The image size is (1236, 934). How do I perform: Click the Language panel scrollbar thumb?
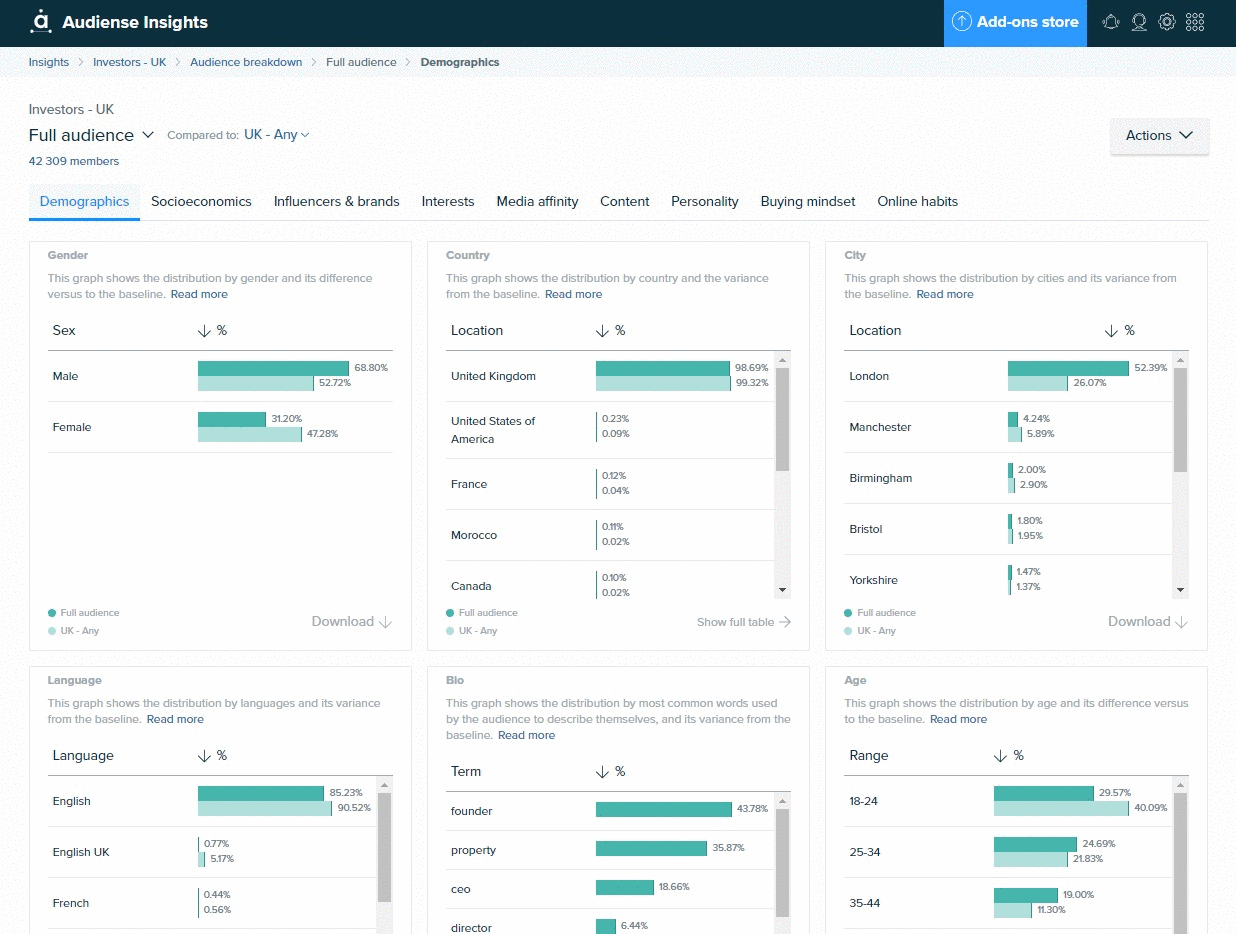[385, 848]
